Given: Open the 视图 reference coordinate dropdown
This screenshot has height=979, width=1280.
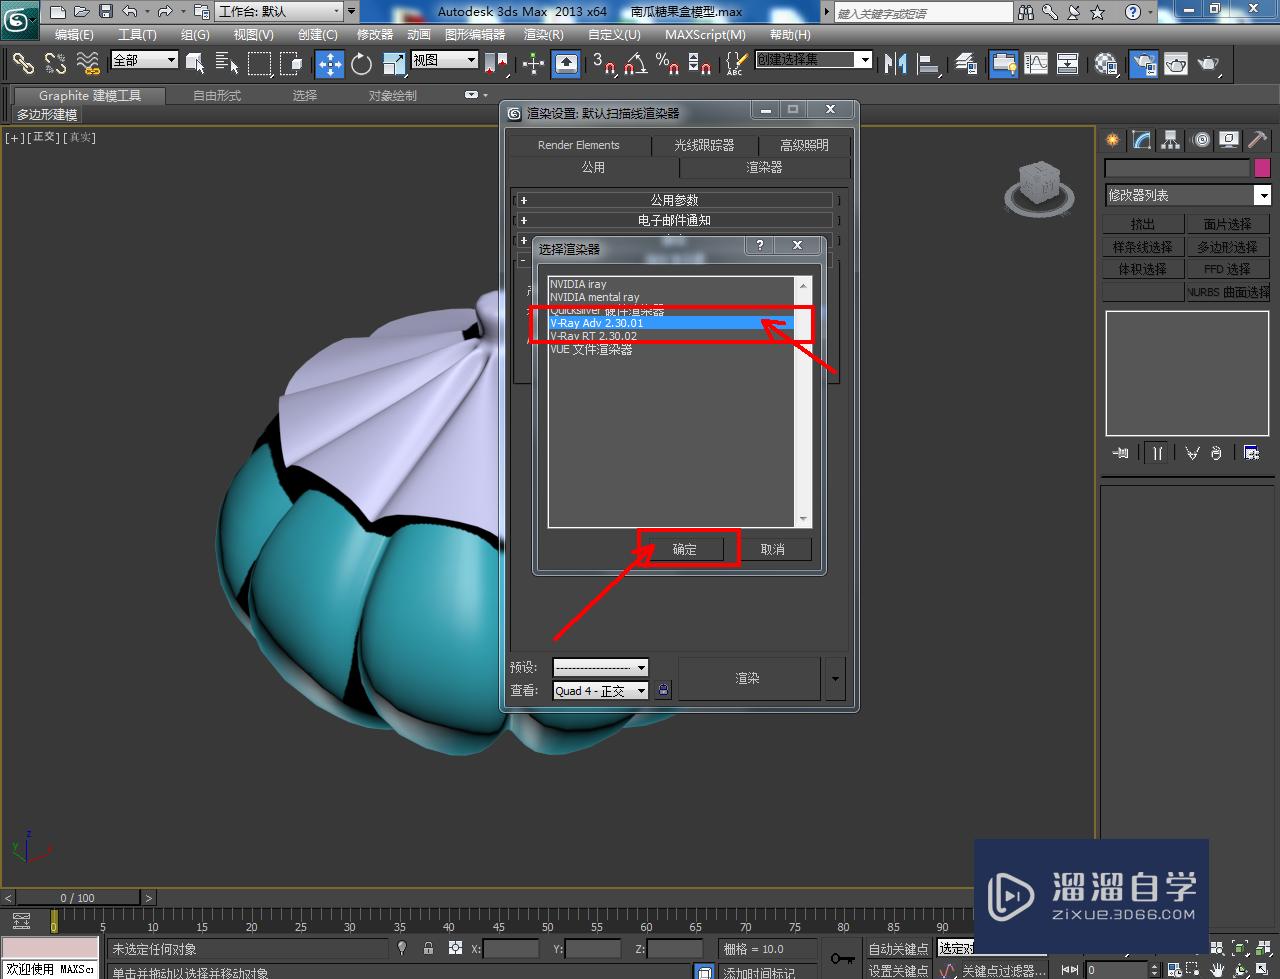Looking at the screenshot, I should (x=444, y=60).
